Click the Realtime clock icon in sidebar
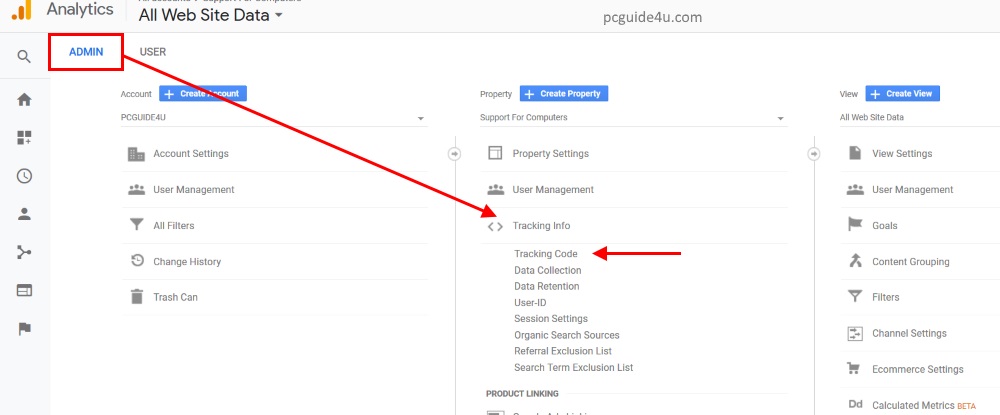The width and height of the screenshot is (1000, 415). pyautogui.click(x=24, y=176)
